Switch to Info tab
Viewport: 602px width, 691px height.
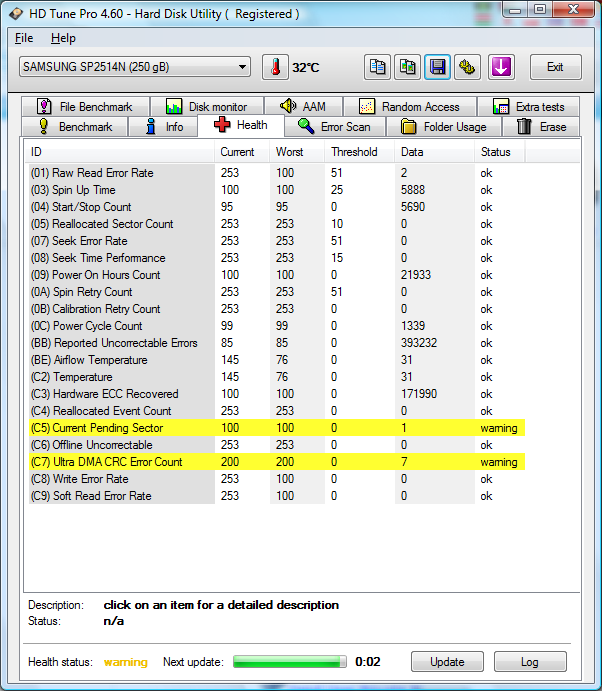pyautogui.click(x=163, y=127)
